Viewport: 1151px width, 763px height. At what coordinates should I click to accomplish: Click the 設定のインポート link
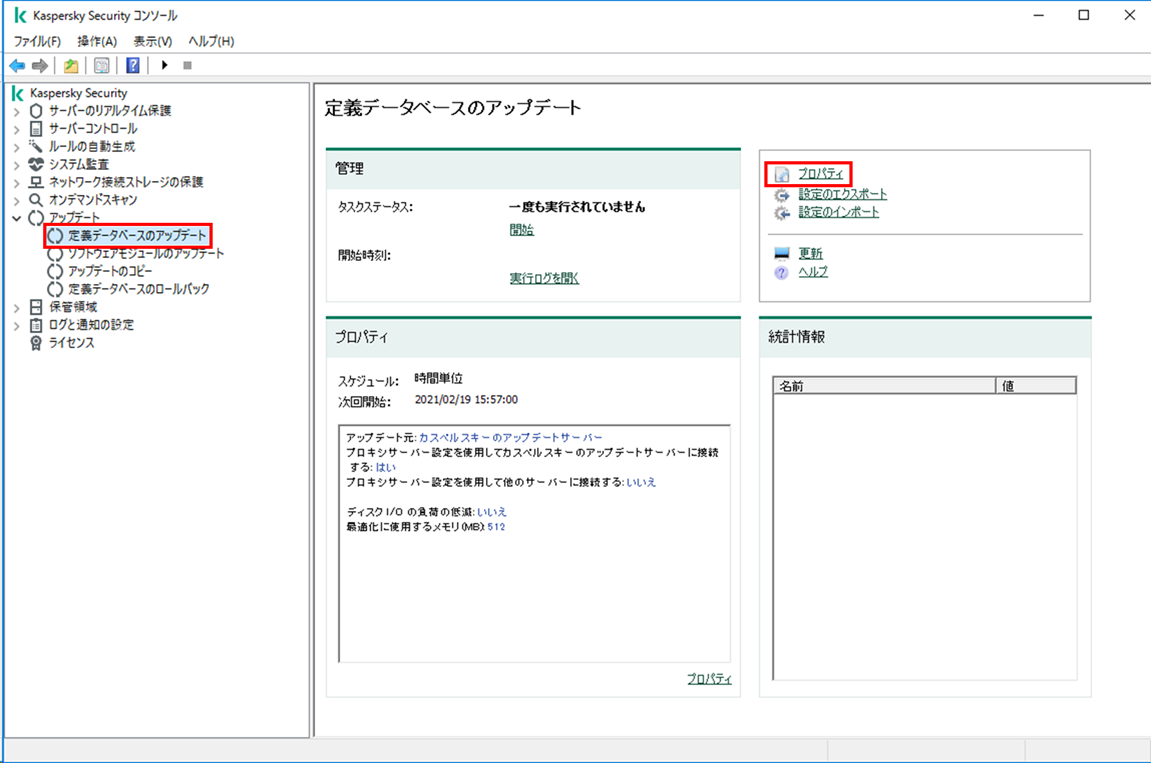[838, 211]
